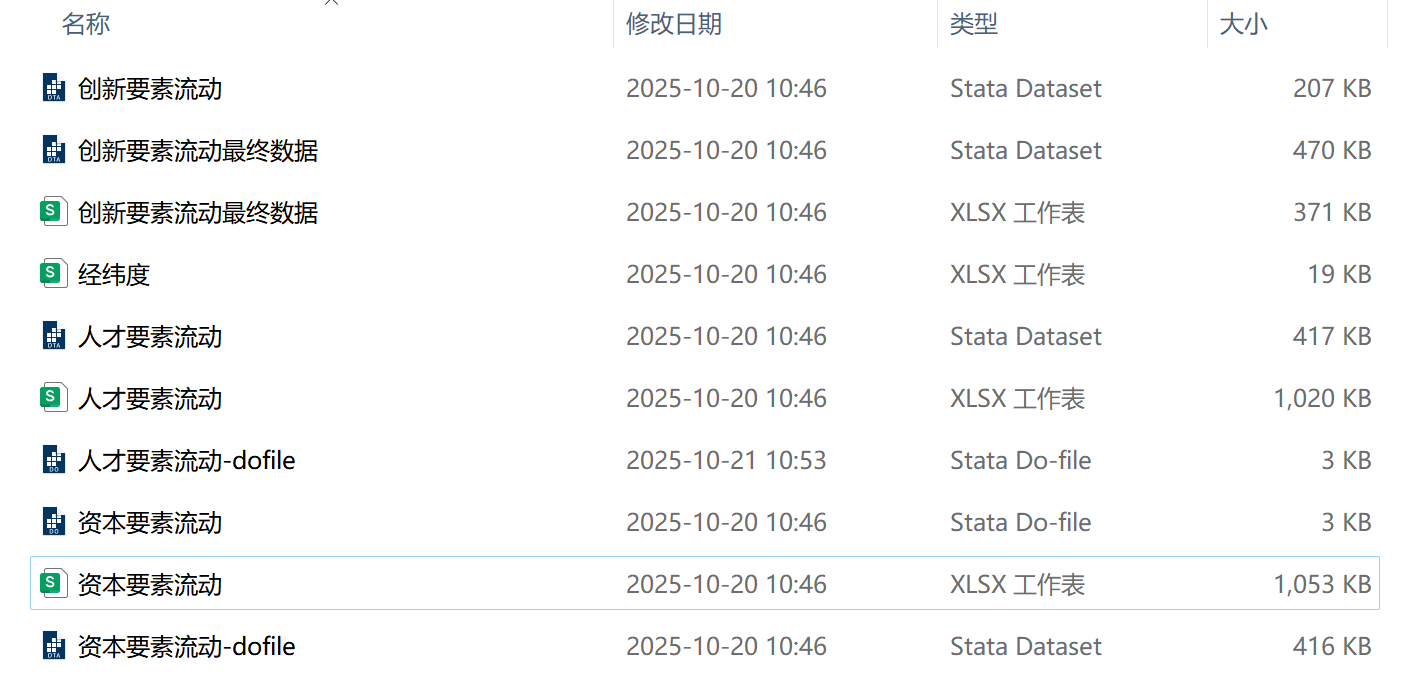Screen dimensions: 1418x676
Task: Click the Stata icon of 资本要素流动-dofile
Action: pyautogui.click(x=54, y=646)
